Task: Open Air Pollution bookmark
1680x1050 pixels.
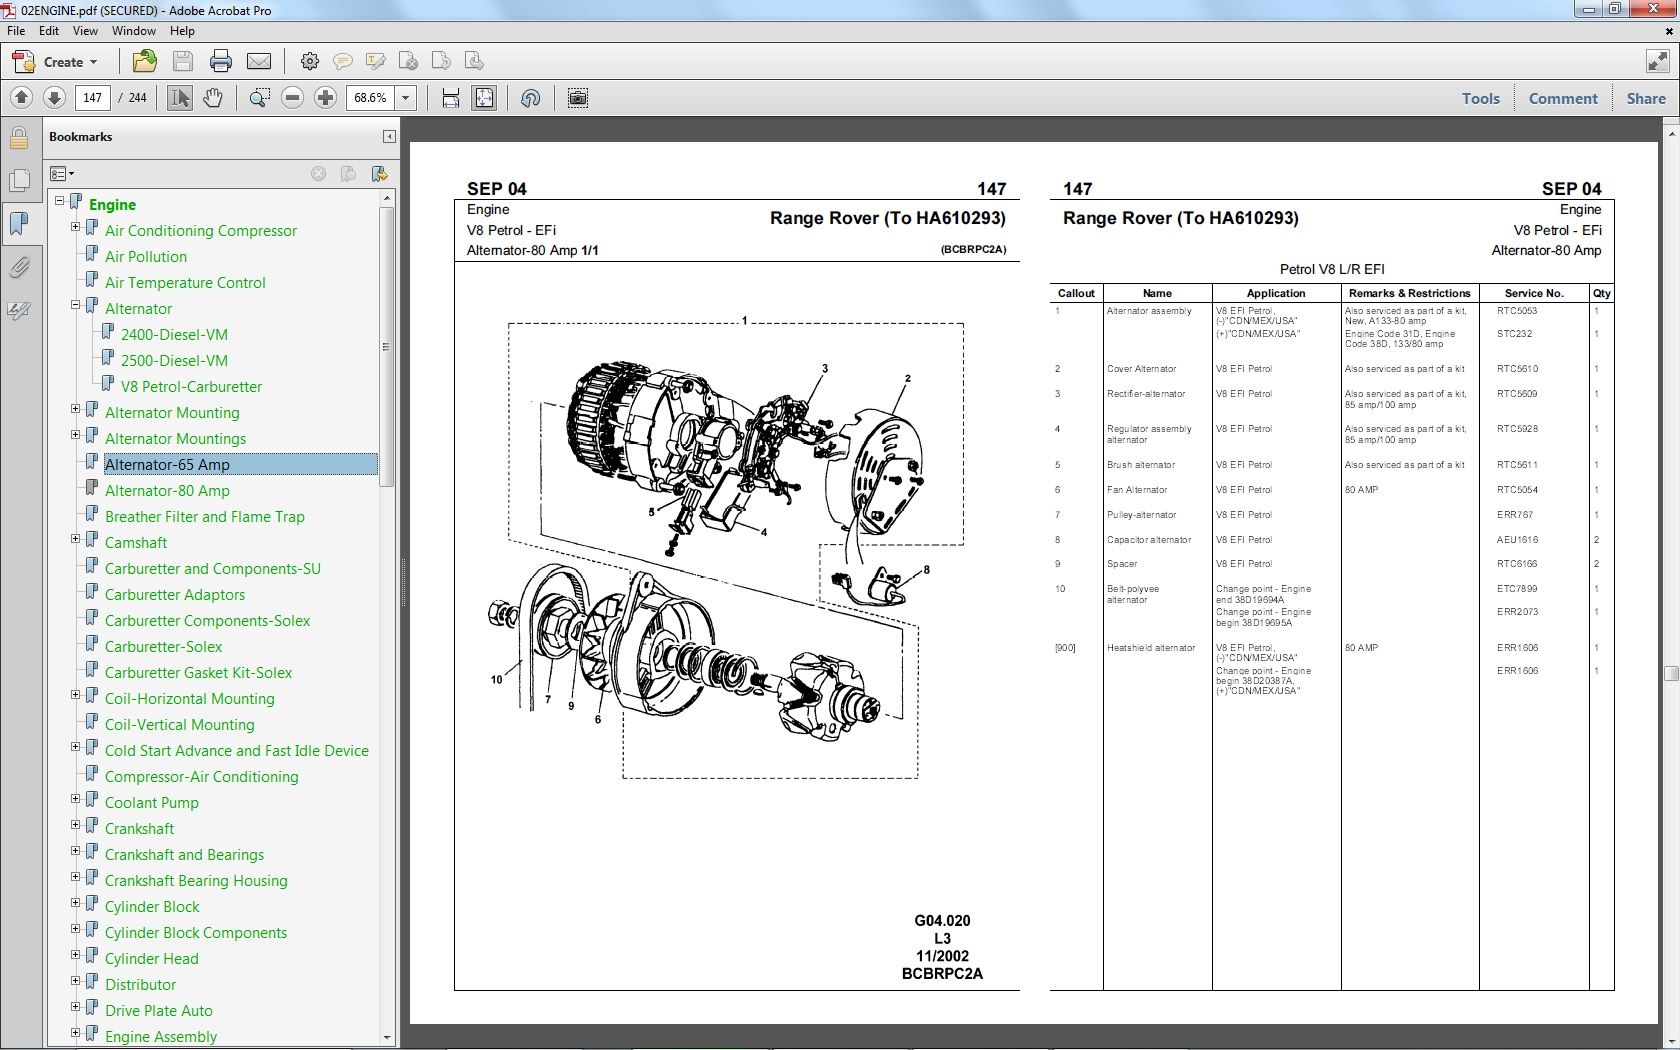Action: [x=145, y=257]
